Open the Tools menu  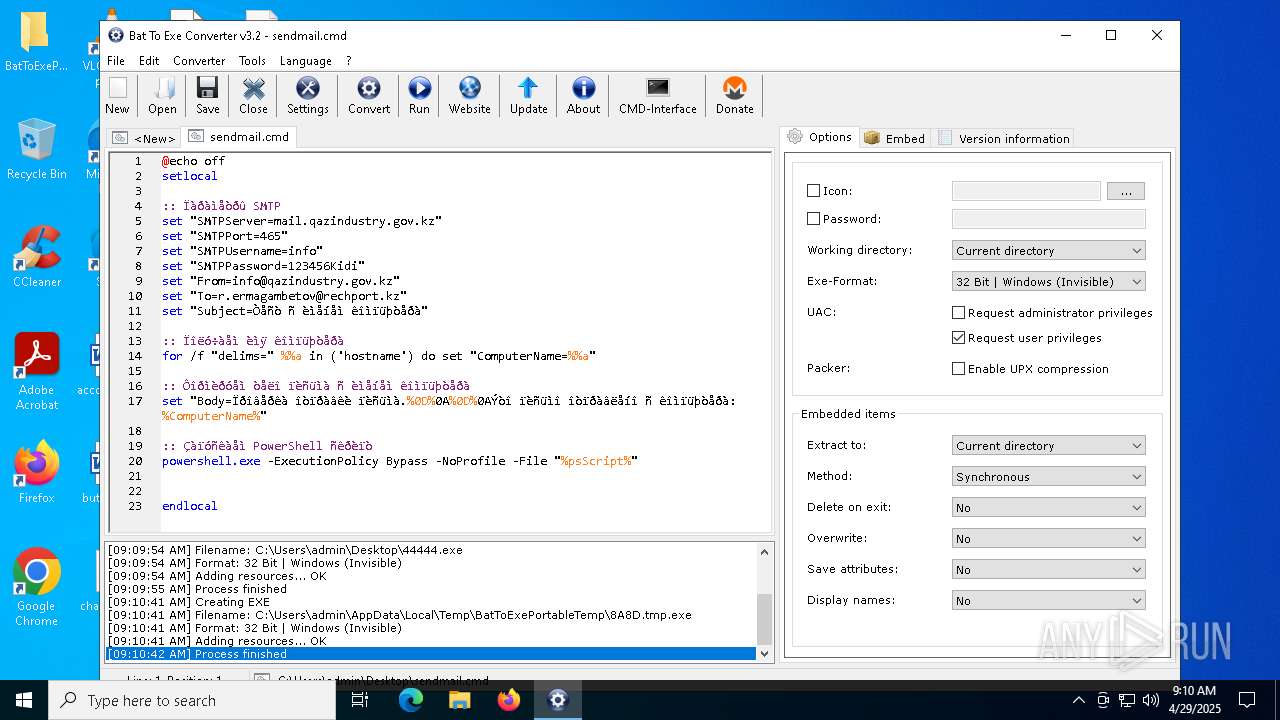[x=252, y=61]
